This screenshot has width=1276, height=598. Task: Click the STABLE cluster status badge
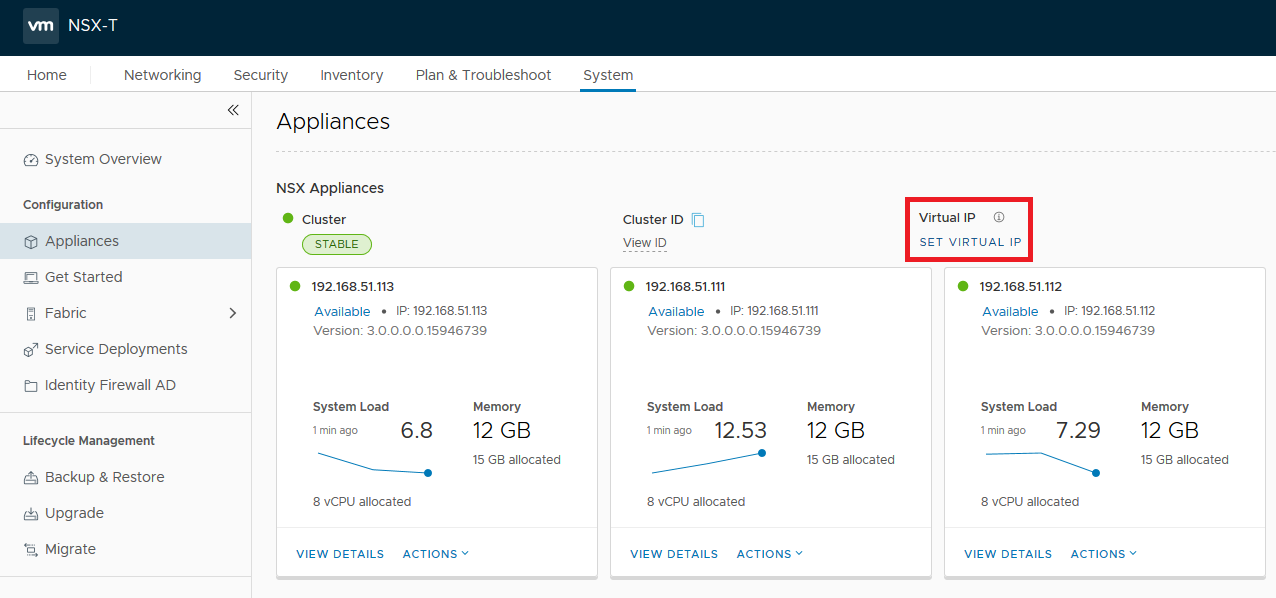click(x=336, y=244)
